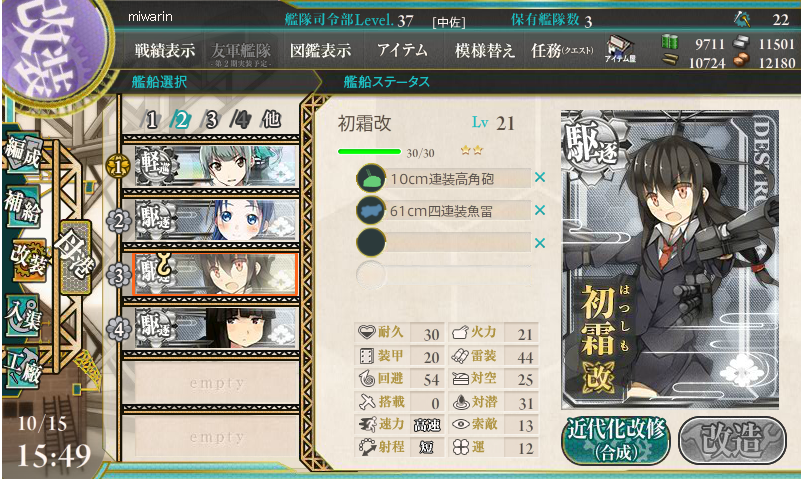This screenshot has width=801, height=479.
Task: Click the 近代化改修 modernization button
Action: [617, 441]
